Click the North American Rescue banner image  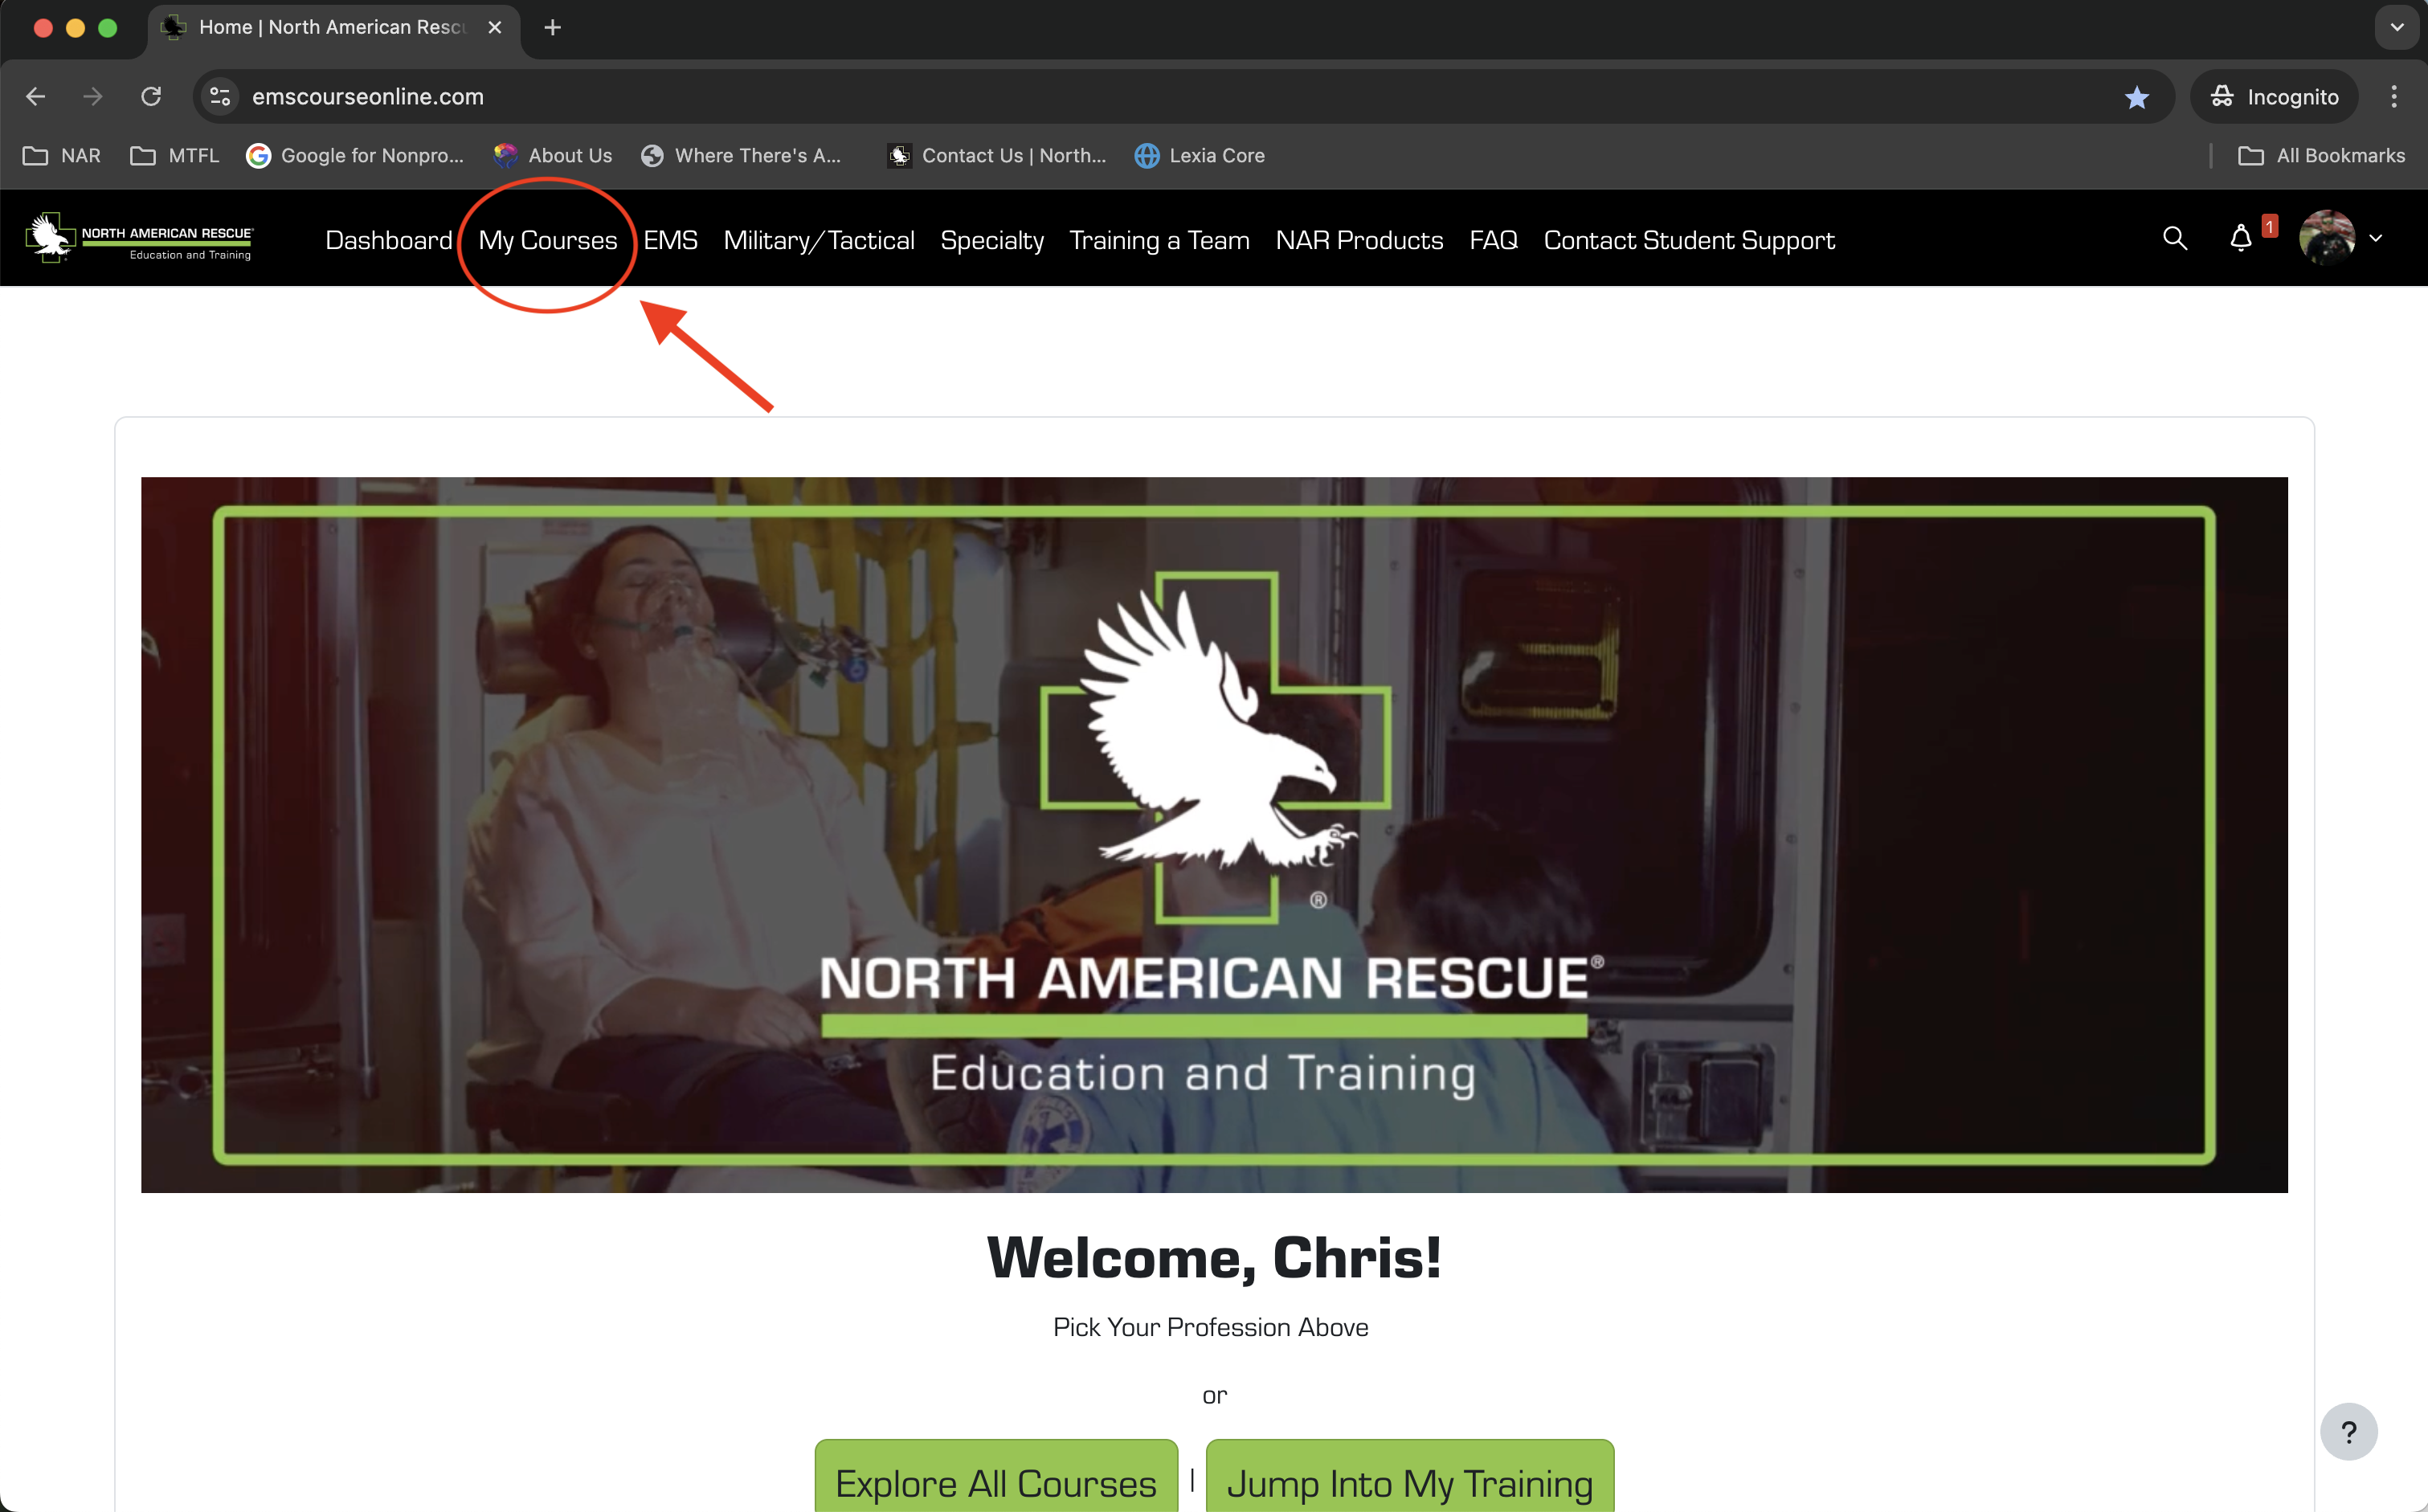[x=1214, y=834]
